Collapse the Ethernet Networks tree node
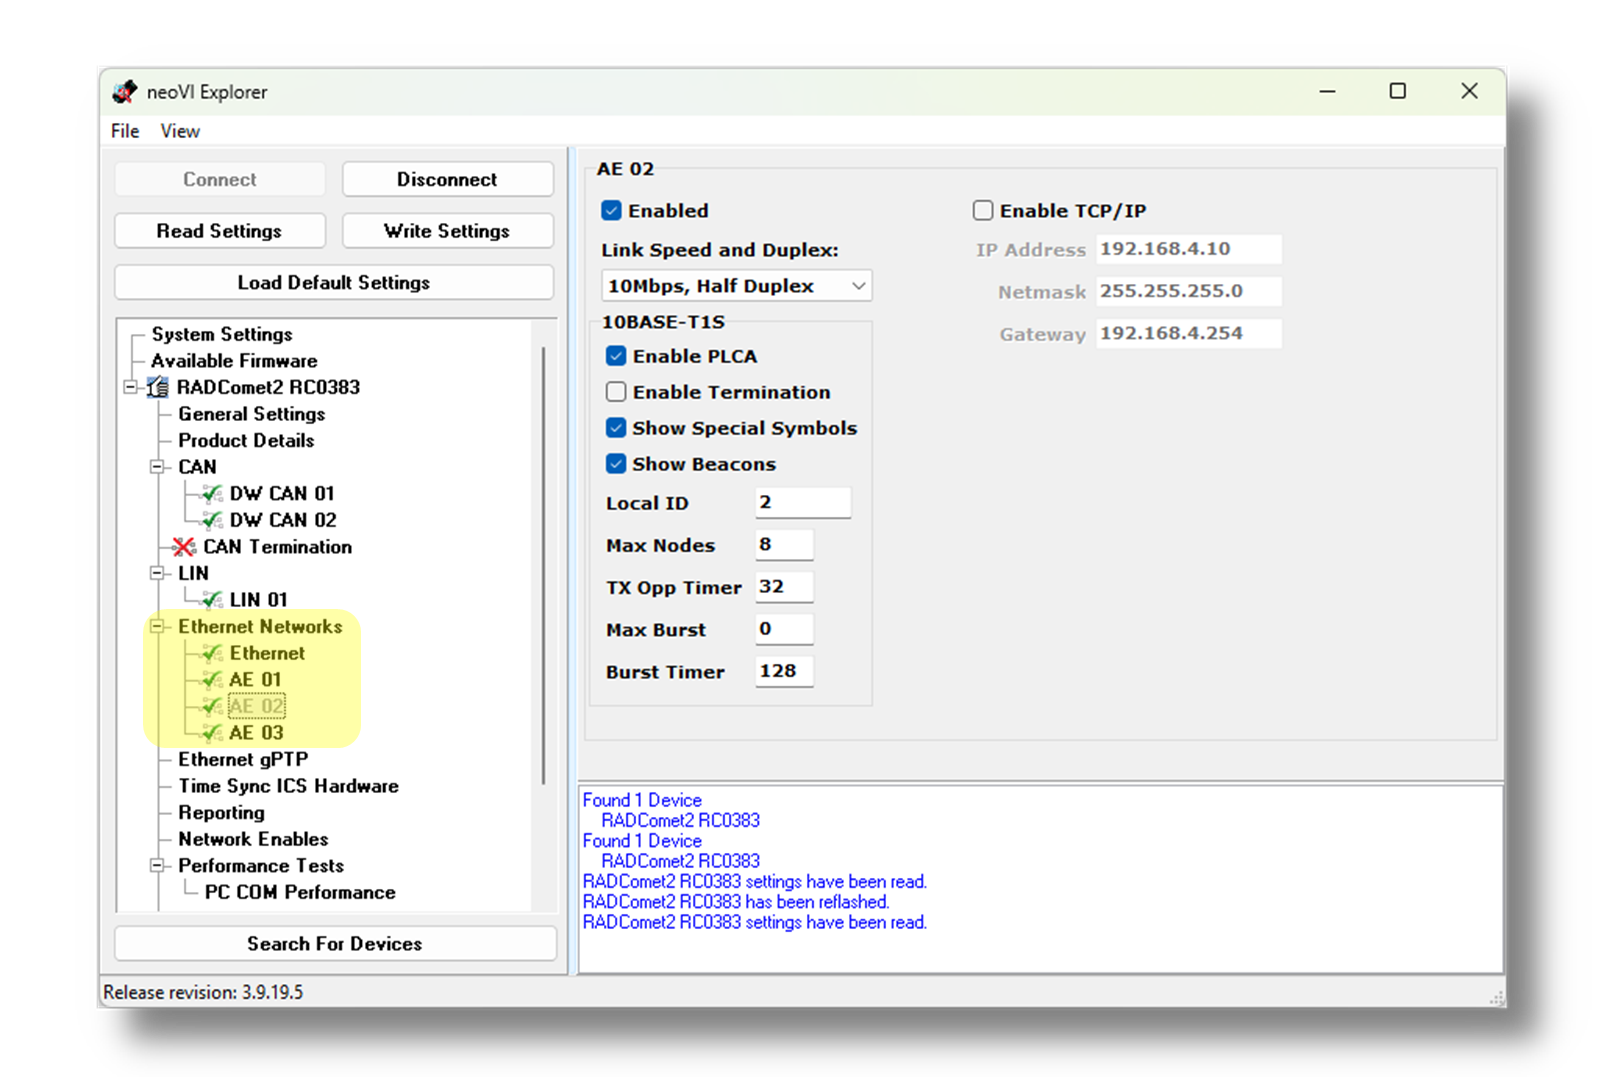The height and width of the screenshot is (1077, 1604). click(157, 627)
